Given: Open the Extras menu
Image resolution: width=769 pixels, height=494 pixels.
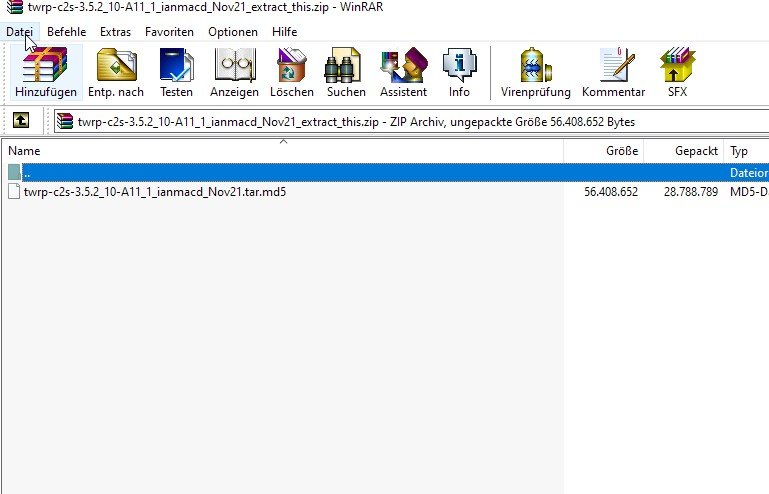Looking at the screenshot, I should [115, 32].
